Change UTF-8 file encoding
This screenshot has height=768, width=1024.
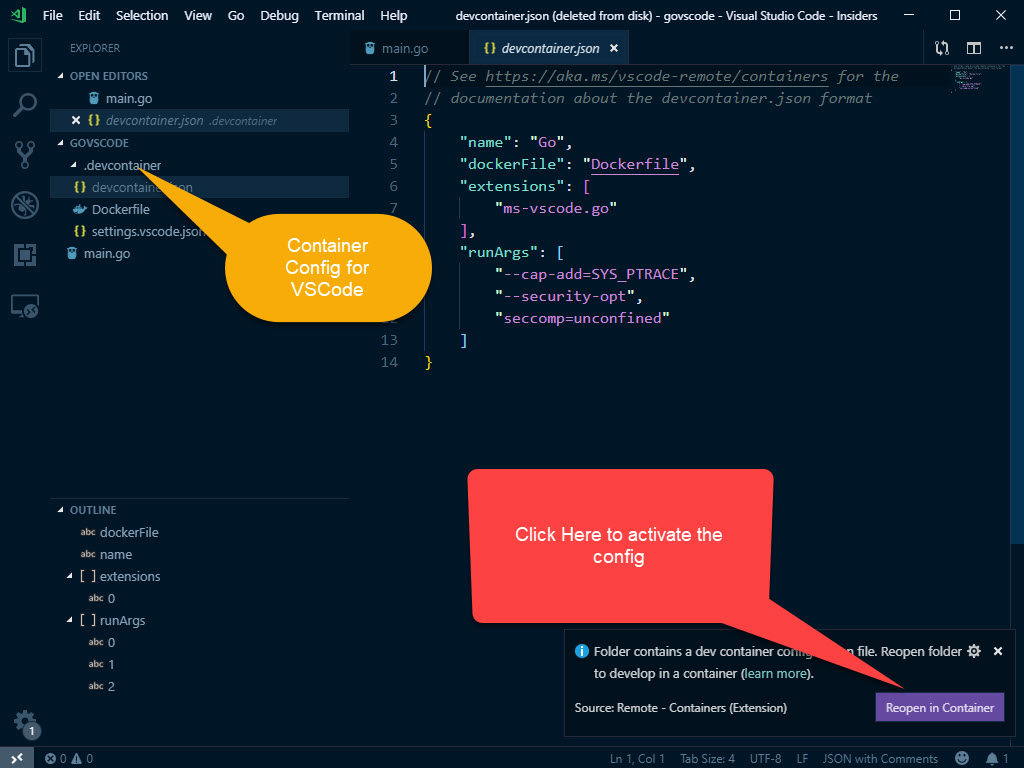point(765,758)
